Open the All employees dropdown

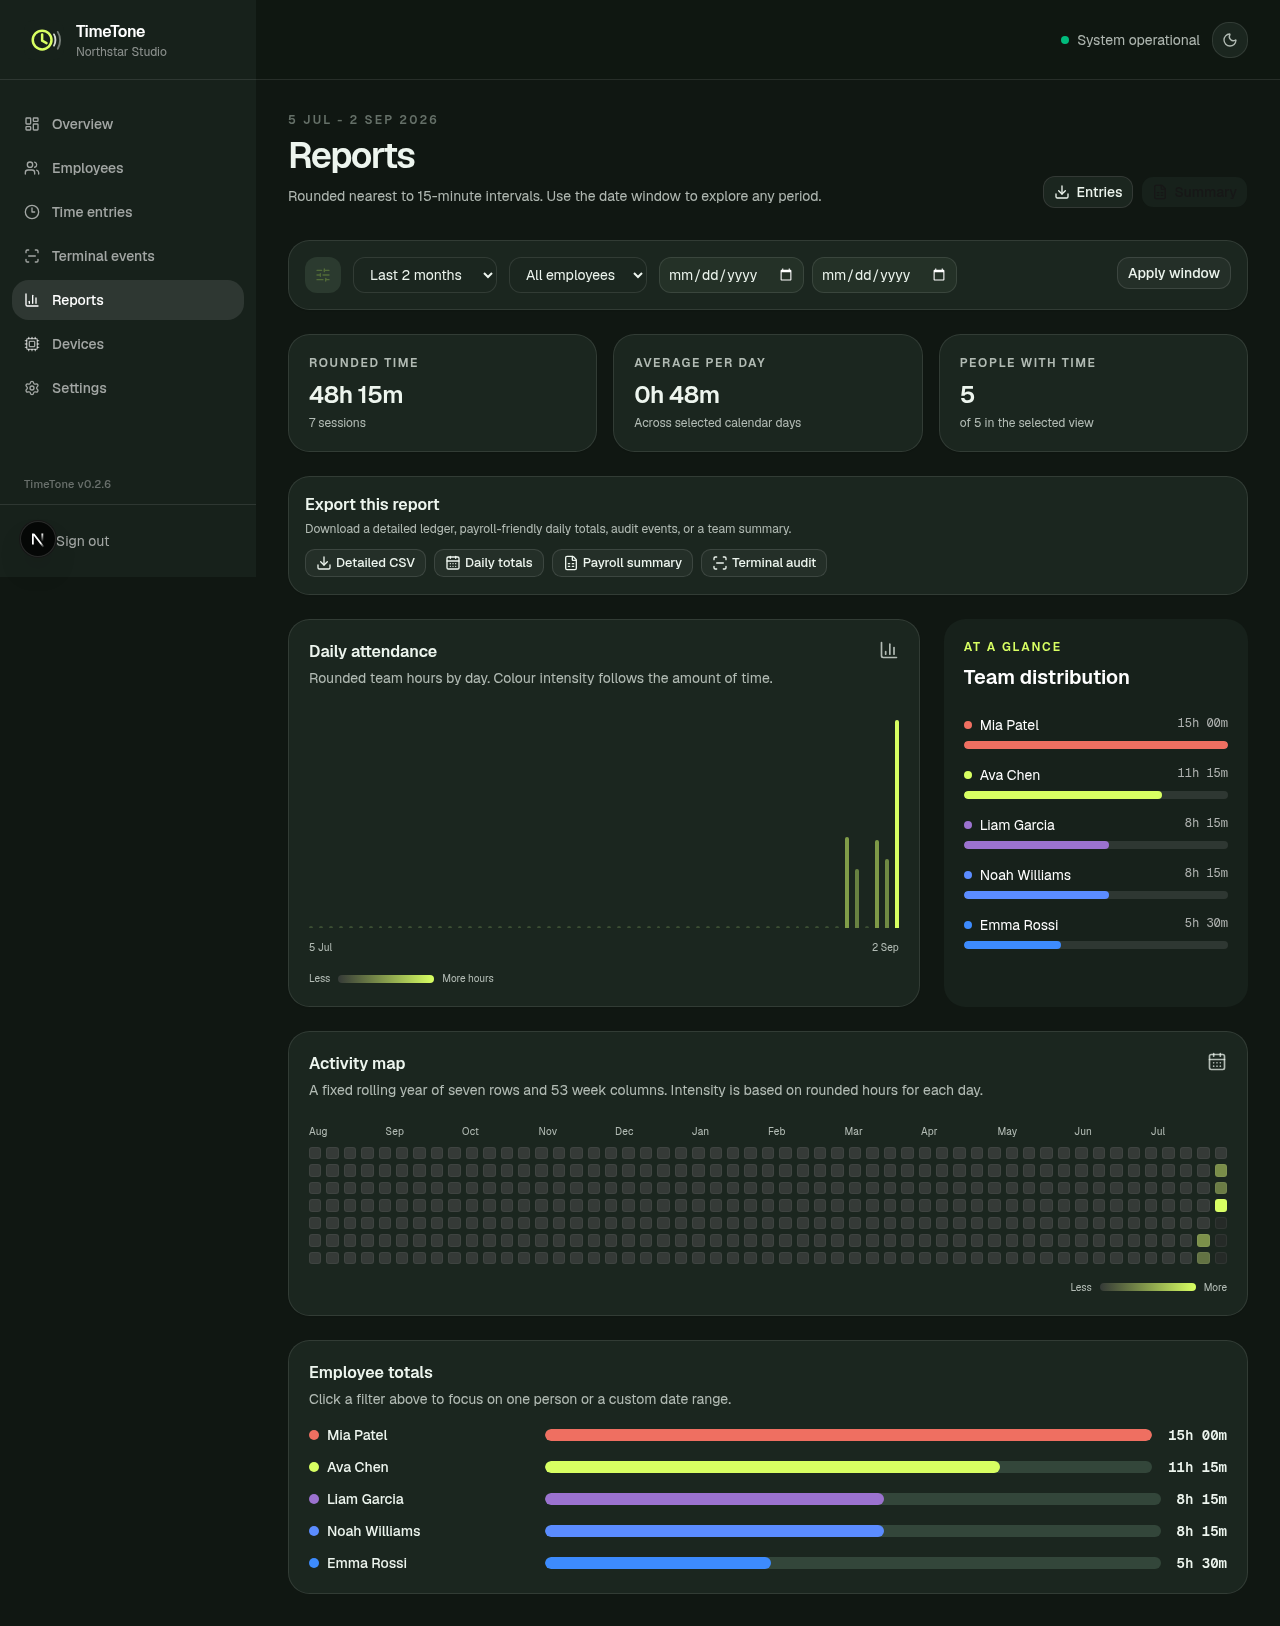(578, 275)
